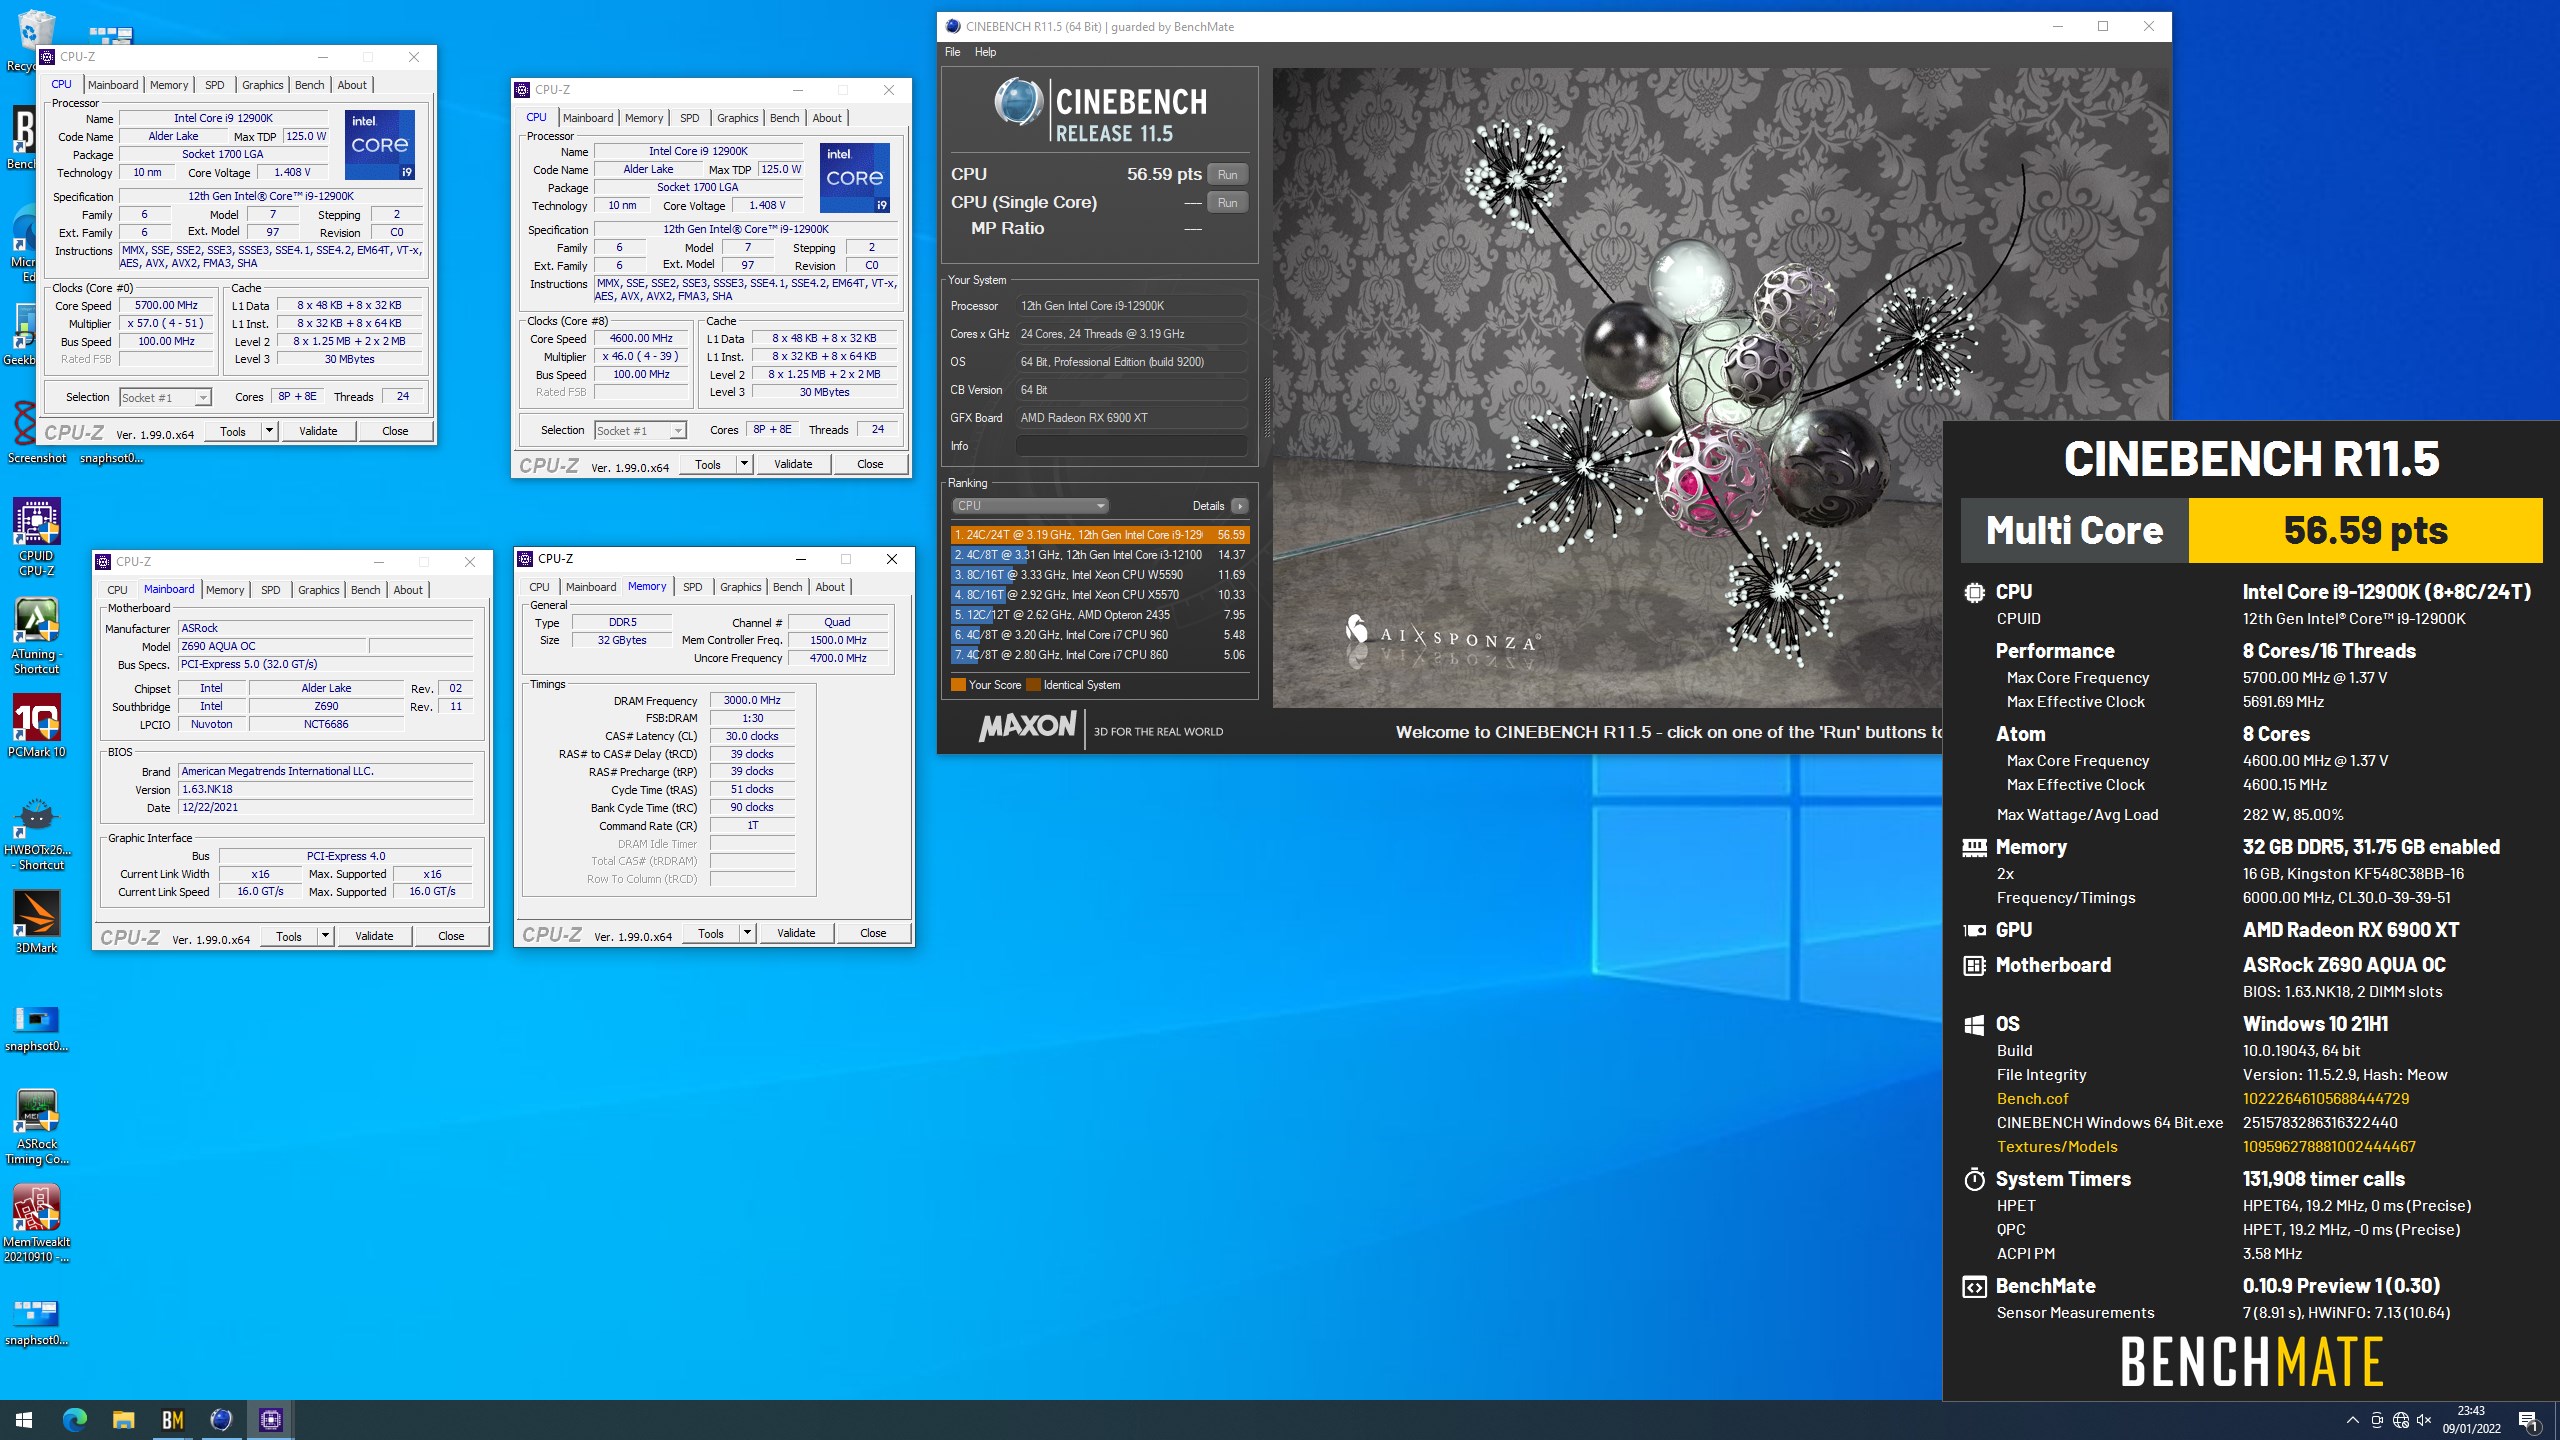
Task: Switch to Bench tab in second CPU-Z
Action: 785,118
